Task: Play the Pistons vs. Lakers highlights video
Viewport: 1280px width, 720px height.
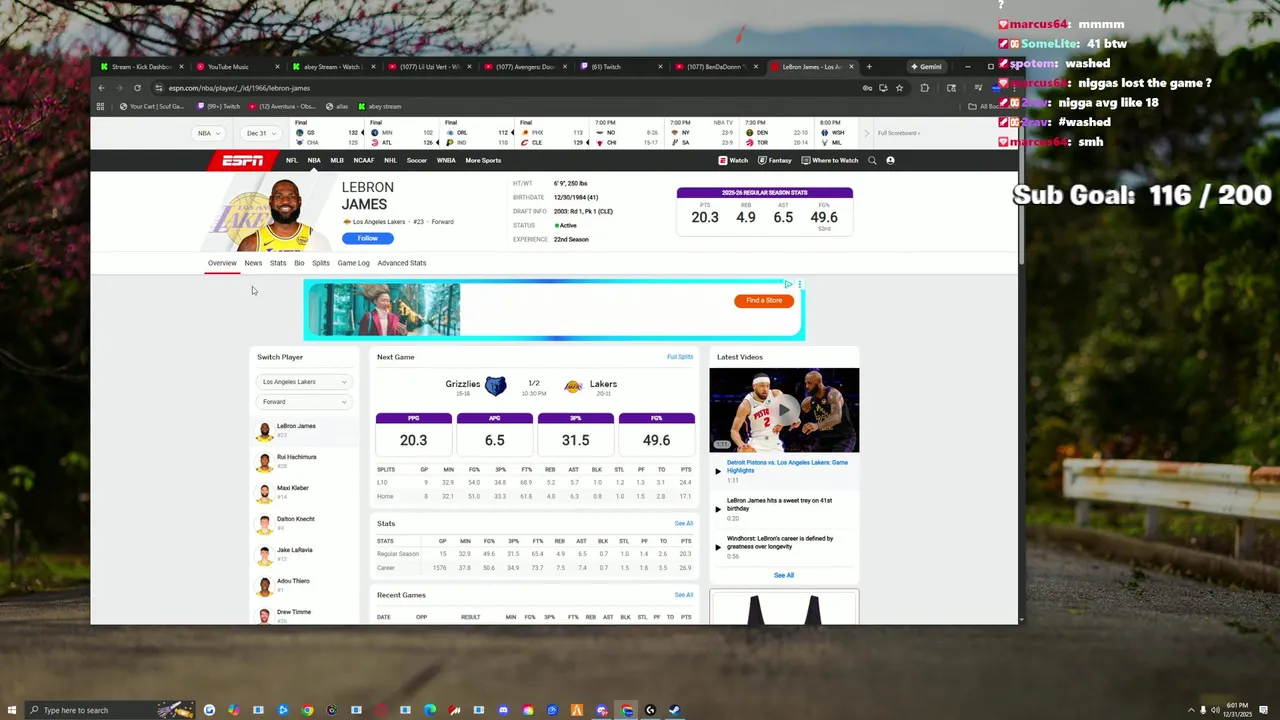Action: click(x=784, y=410)
